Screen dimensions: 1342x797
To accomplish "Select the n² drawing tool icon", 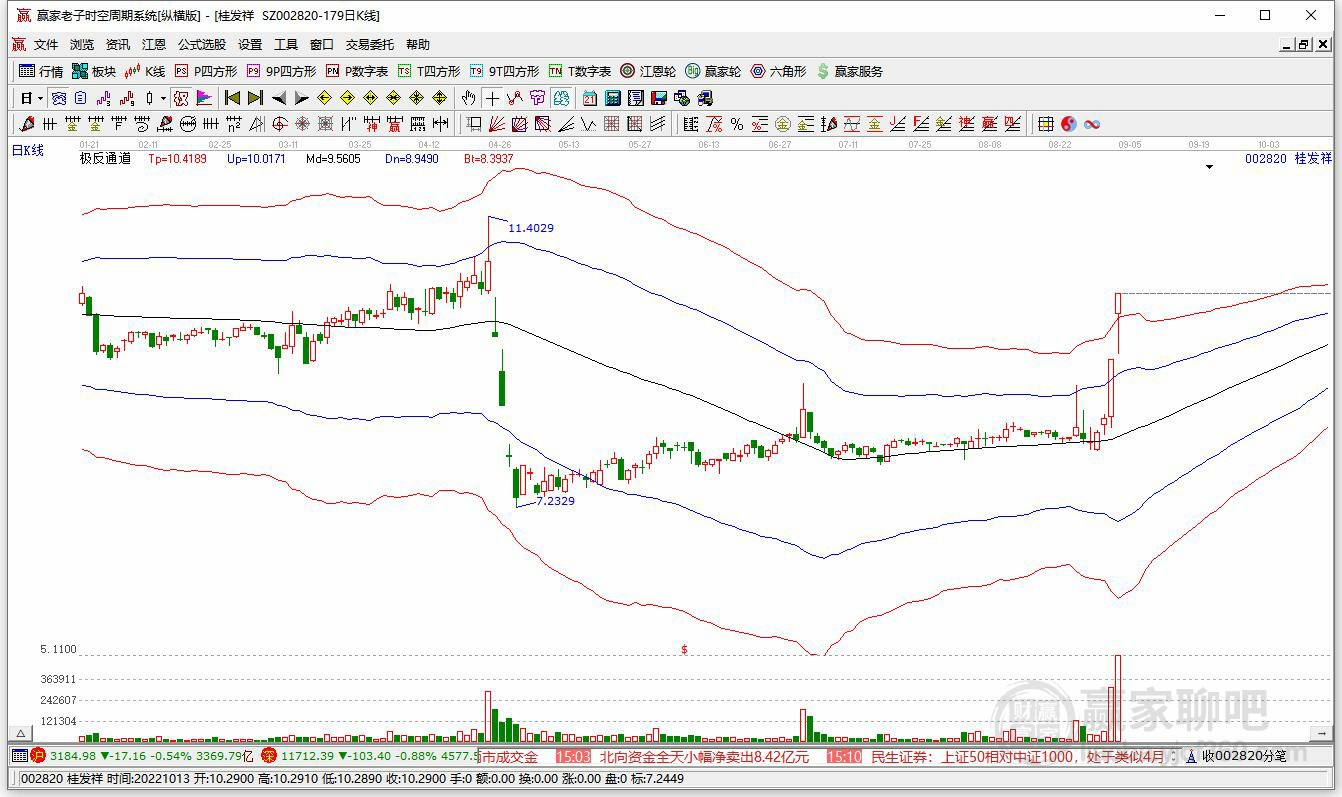I will tap(233, 124).
